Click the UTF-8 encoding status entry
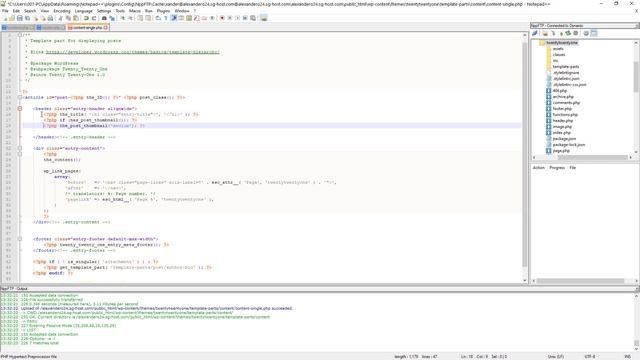 [x=590, y=357]
